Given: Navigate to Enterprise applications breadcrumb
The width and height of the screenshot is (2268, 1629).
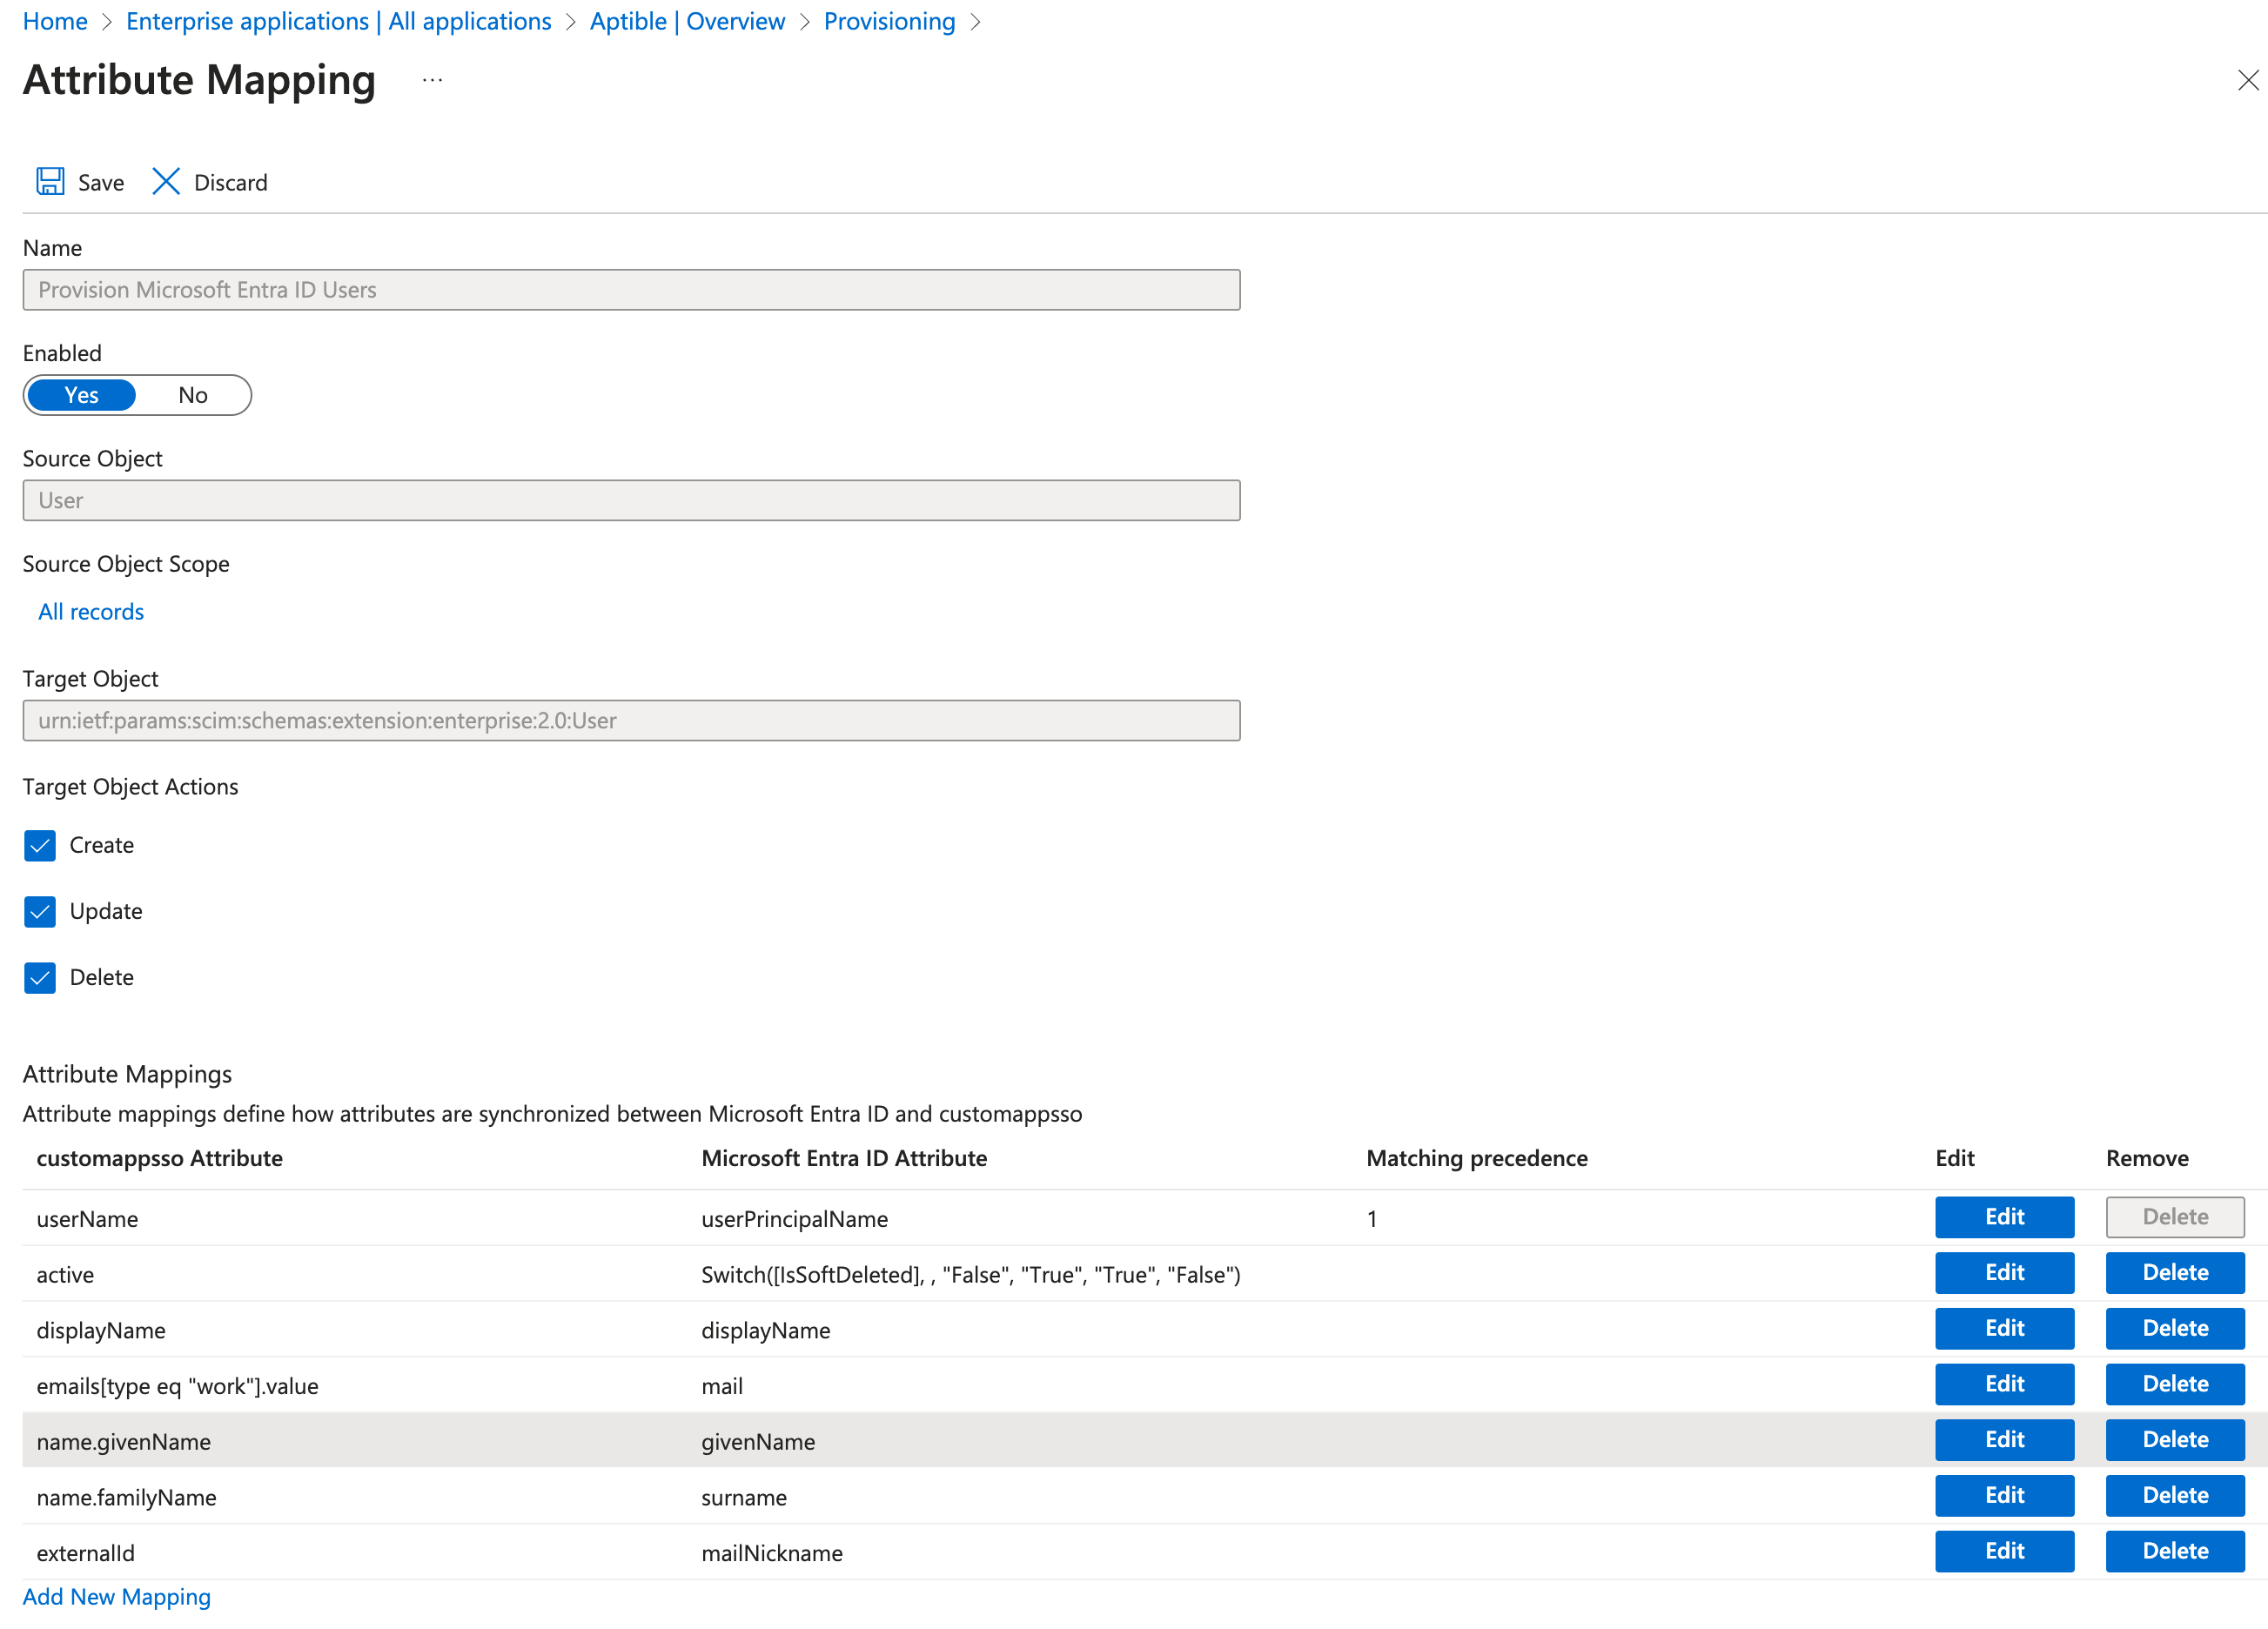Looking at the screenshot, I should [338, 21].
